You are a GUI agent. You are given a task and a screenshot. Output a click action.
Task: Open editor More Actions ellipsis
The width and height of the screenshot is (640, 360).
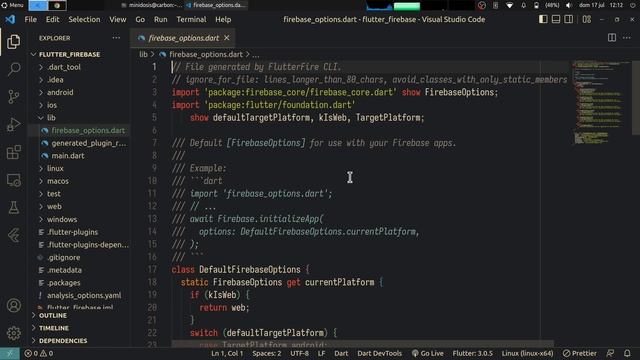tap(627, 38)
